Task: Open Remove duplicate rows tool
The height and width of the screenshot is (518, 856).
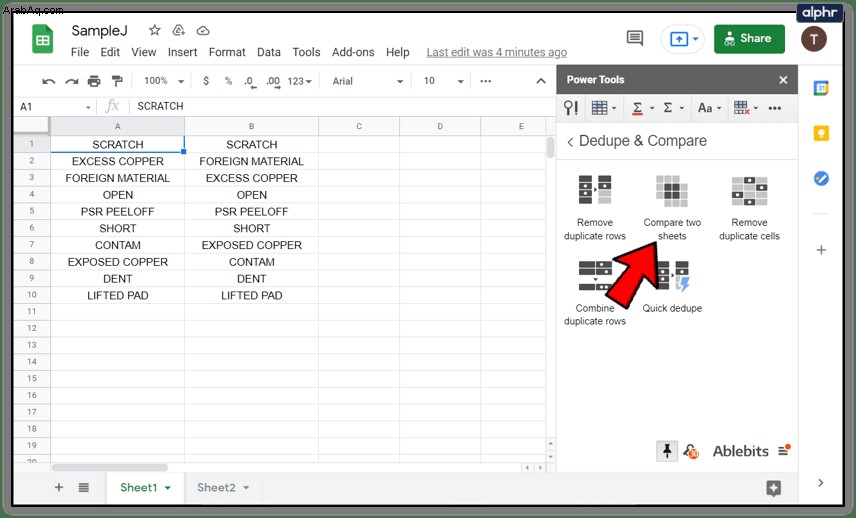Action: (x=595, y=208)
